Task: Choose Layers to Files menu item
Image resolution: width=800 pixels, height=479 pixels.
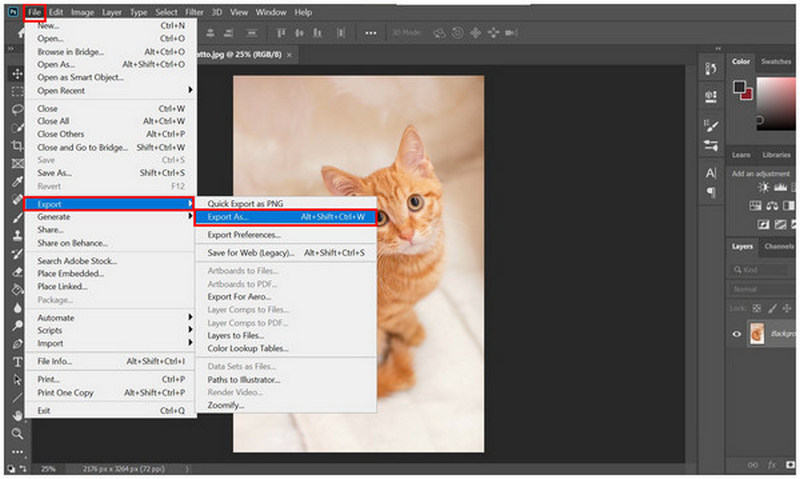Action: point(286,335)
